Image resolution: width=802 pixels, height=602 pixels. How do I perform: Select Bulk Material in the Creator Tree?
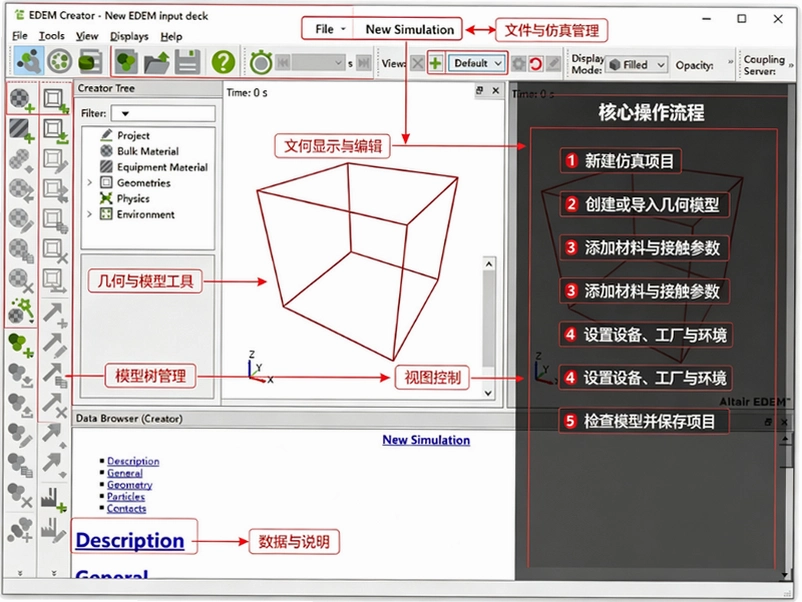coord(148,151)
